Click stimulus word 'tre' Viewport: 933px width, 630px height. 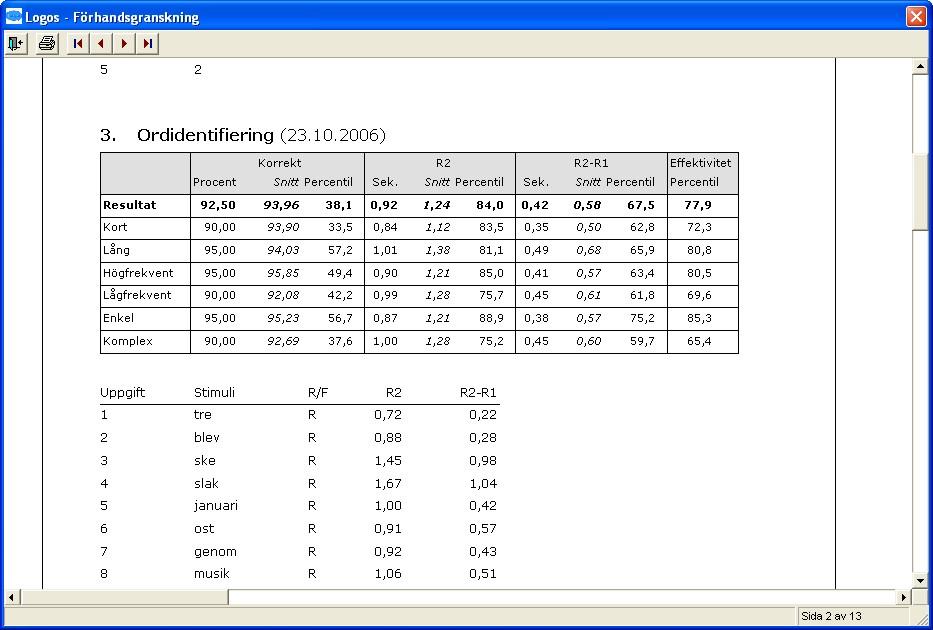click(x=203, y=415)
